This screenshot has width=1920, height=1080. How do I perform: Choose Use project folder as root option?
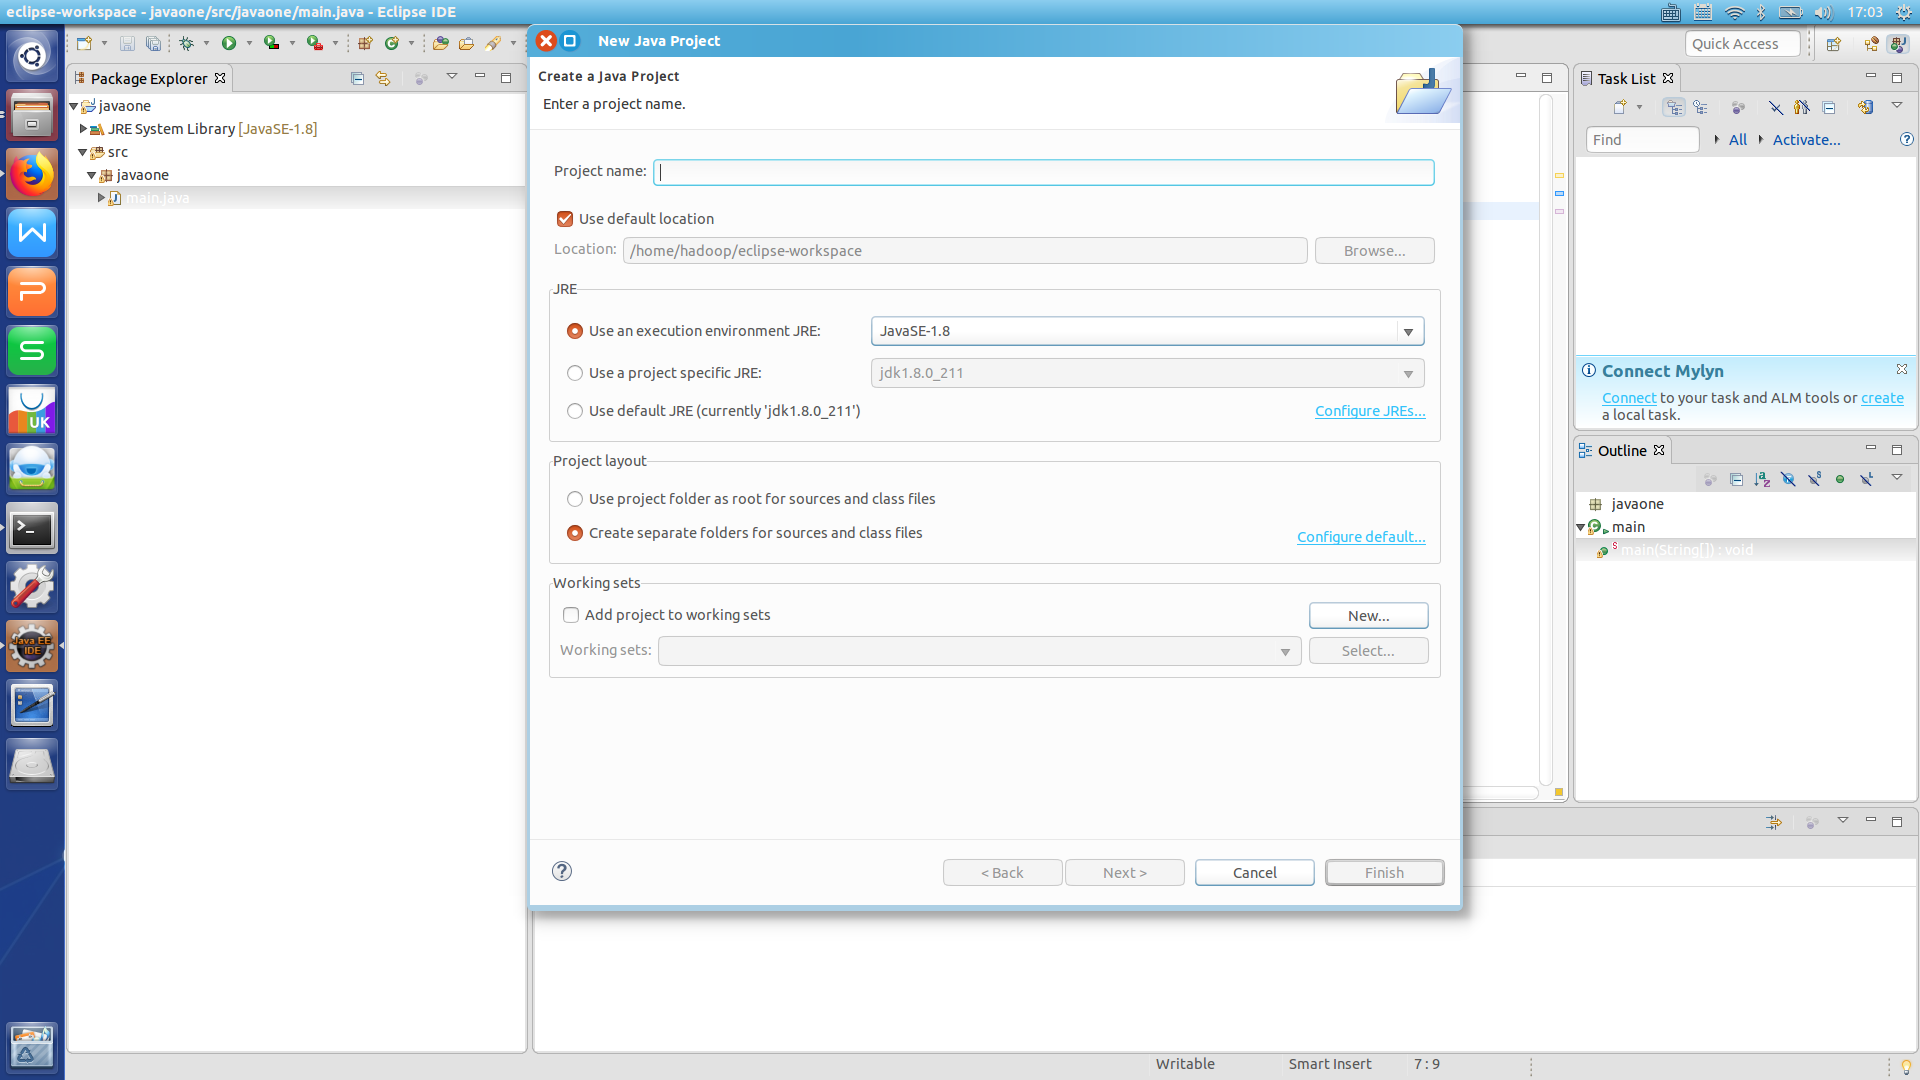point(575,499)
